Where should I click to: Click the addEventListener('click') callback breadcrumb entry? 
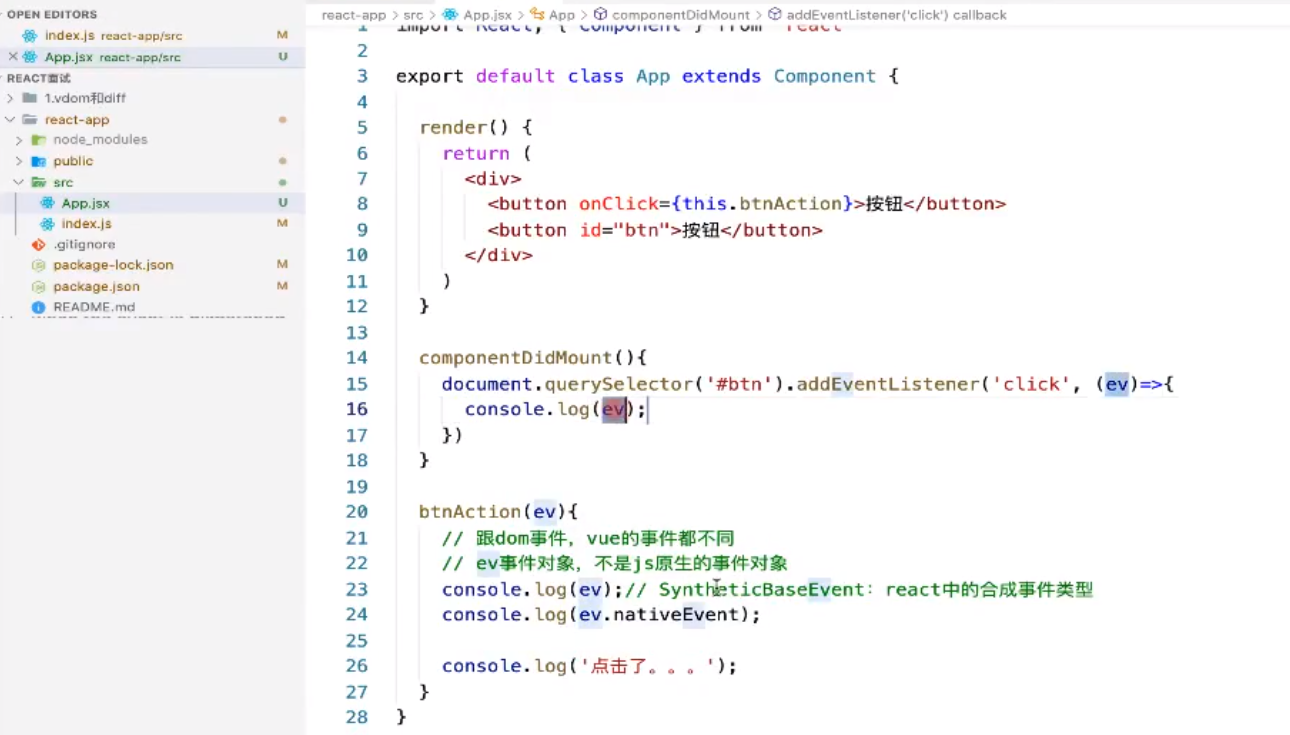pos(896,15)
